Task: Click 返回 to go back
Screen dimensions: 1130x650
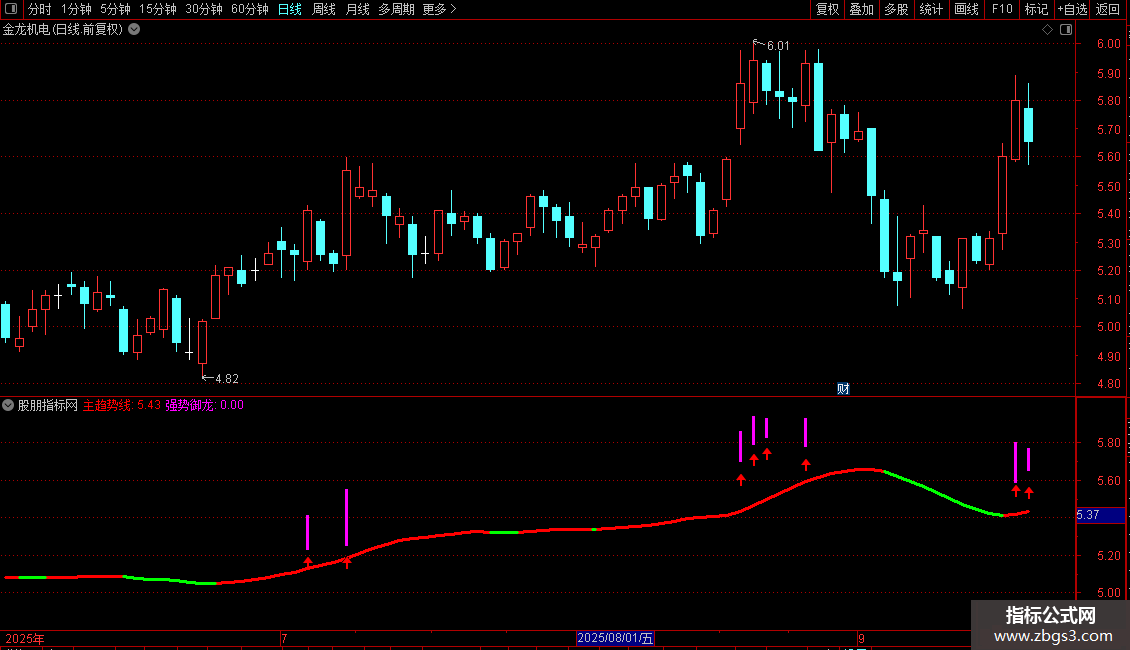Action: point(1108,9)
